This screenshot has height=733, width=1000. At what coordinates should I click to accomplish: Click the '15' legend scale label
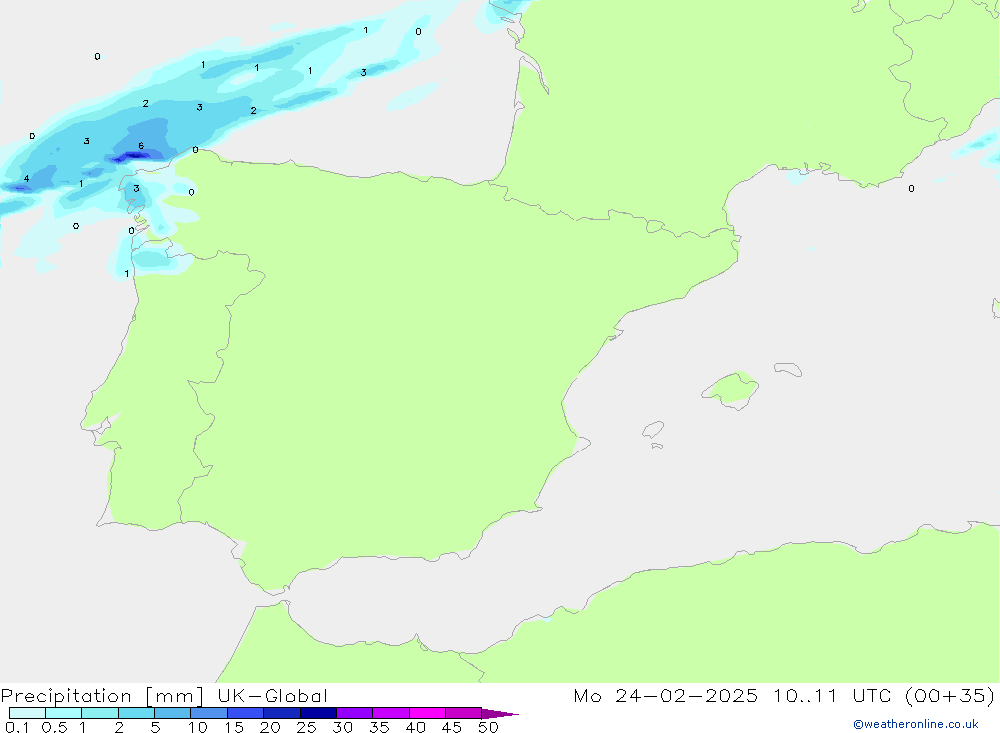pos(234,727)
